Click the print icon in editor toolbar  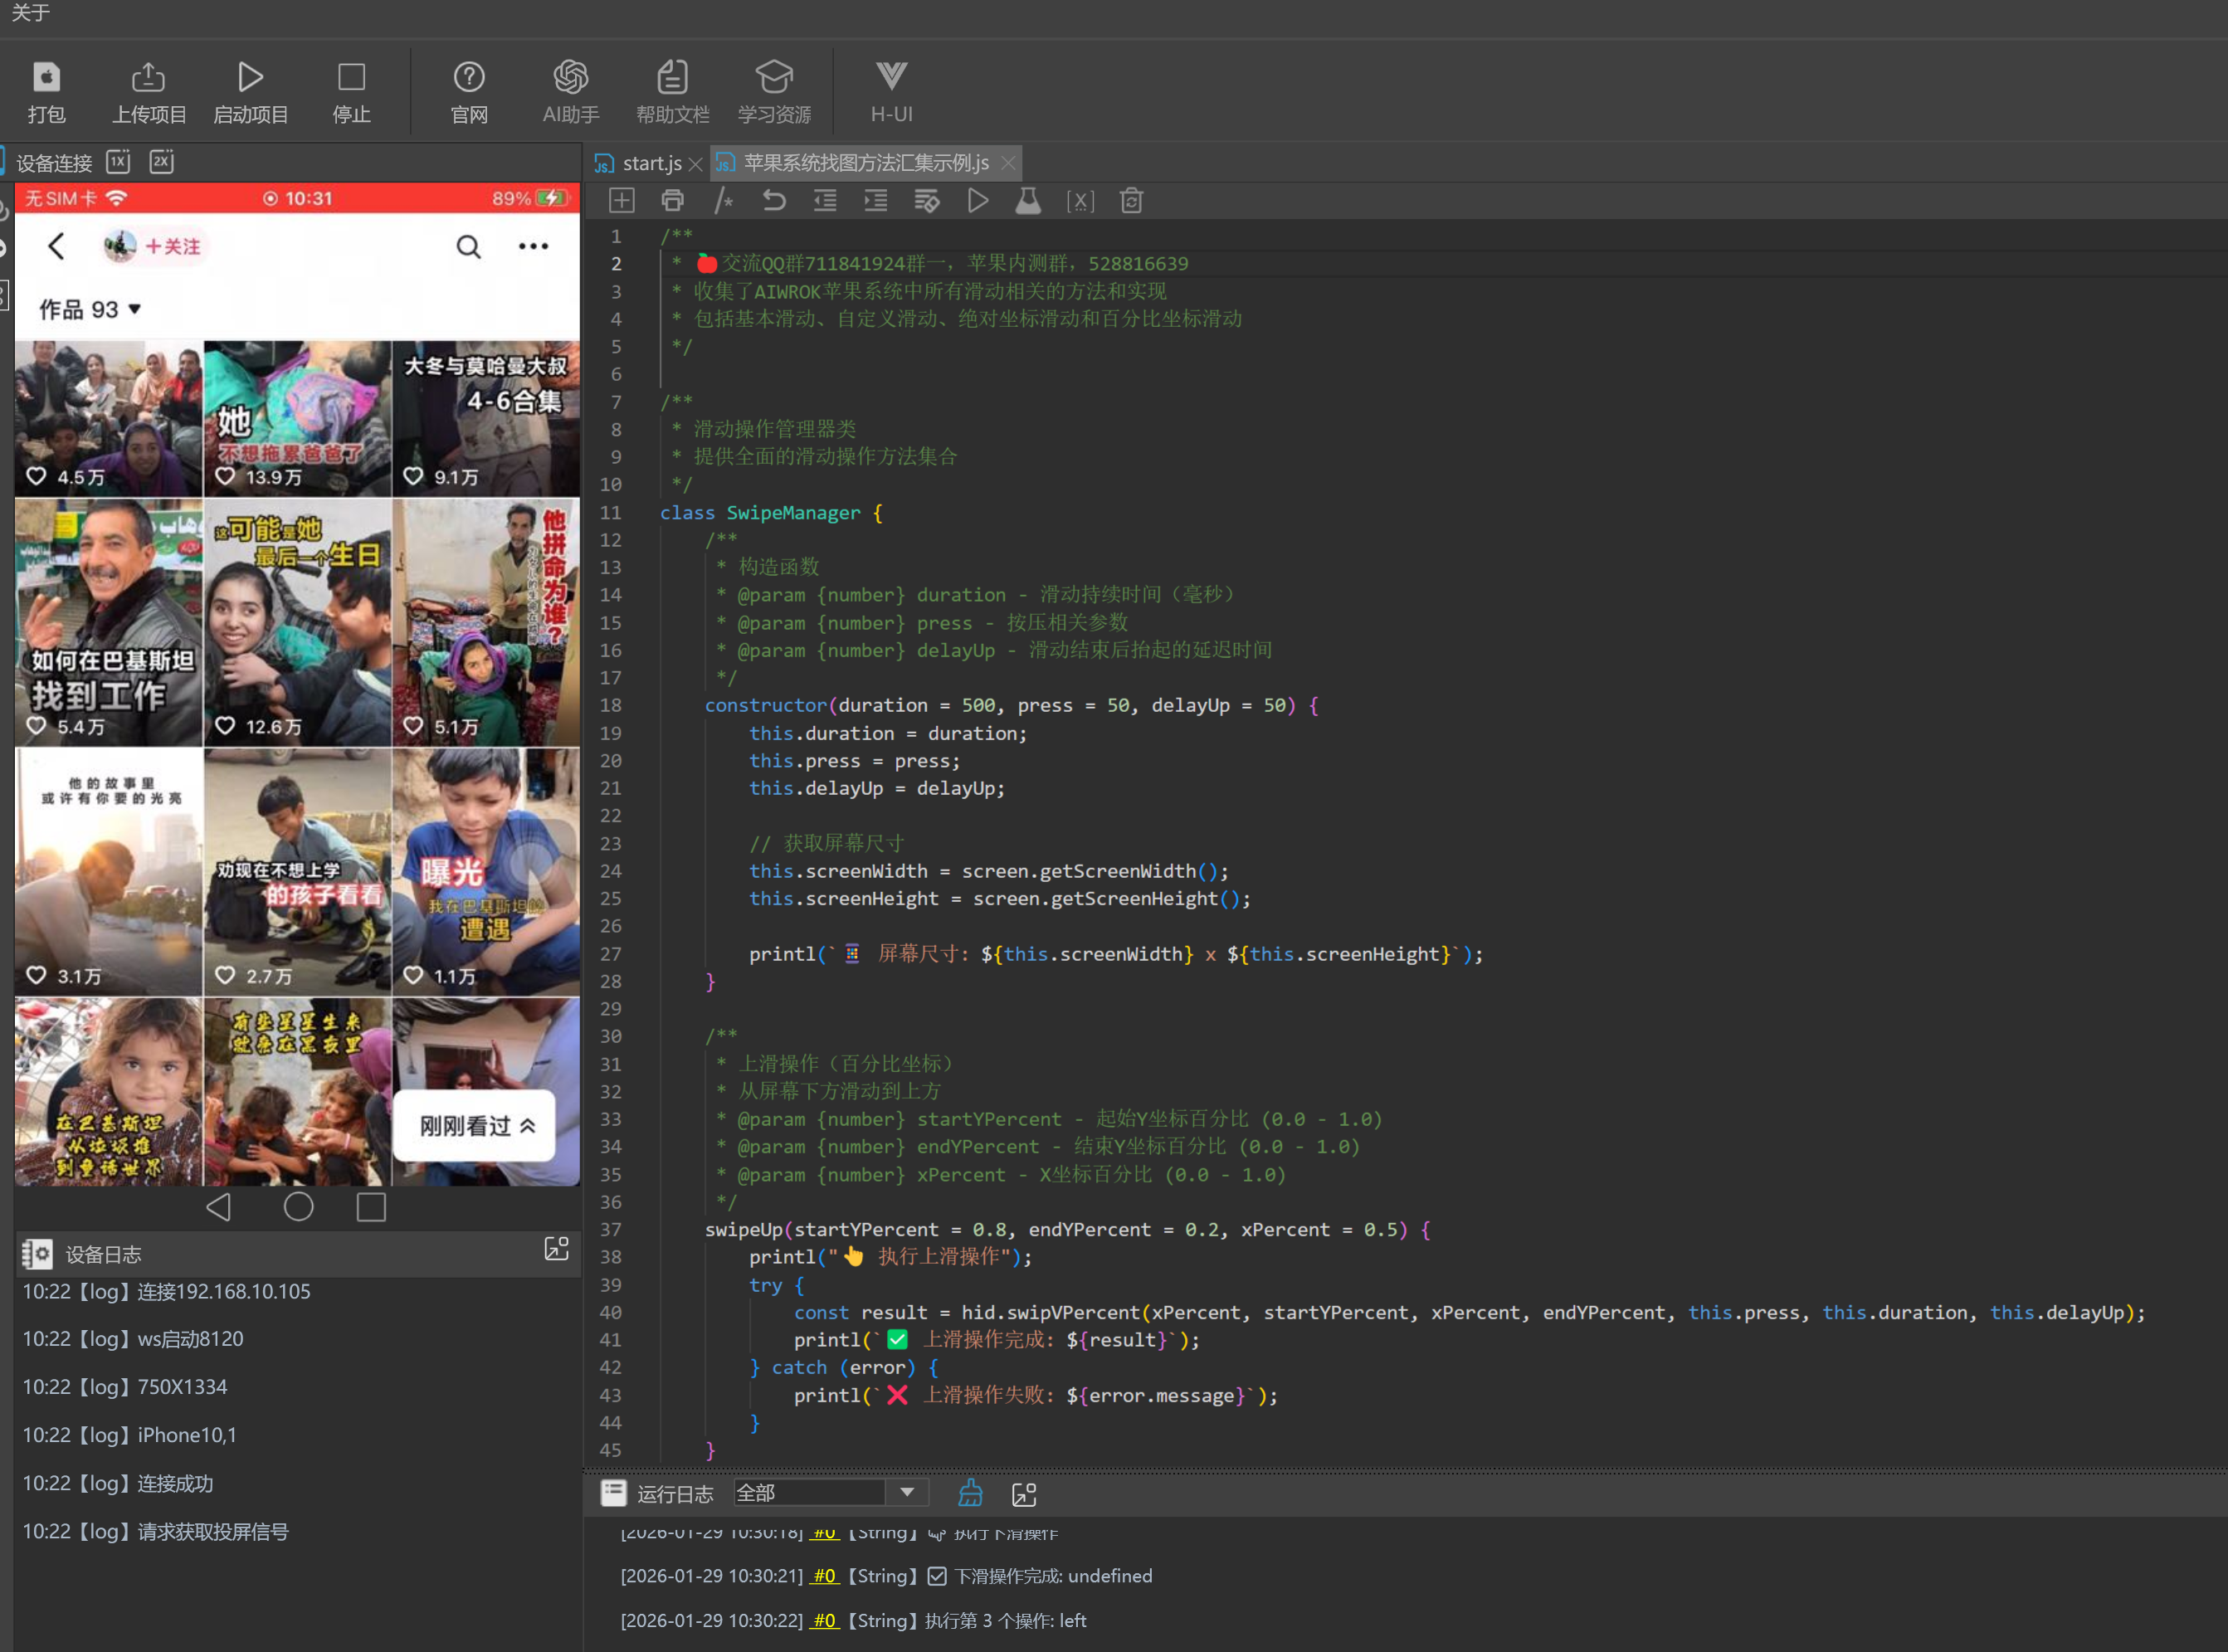(x=673, y=201)
